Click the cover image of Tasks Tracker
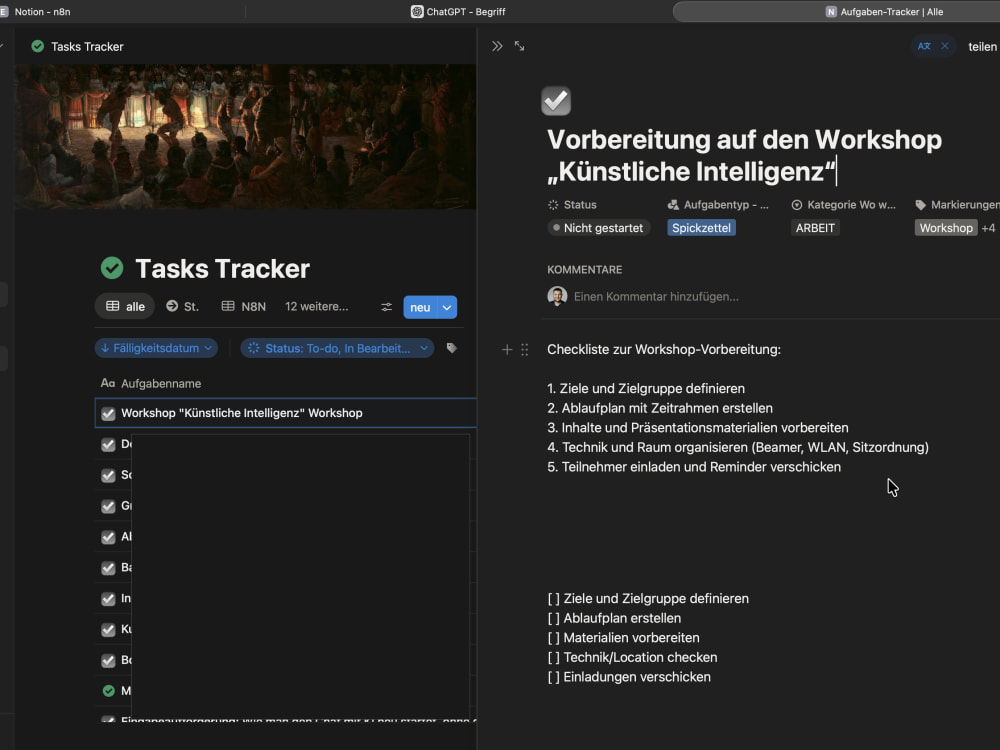The height and width of the screenshot is (750, 1000). pyautogui.click(x=246, y=136)
